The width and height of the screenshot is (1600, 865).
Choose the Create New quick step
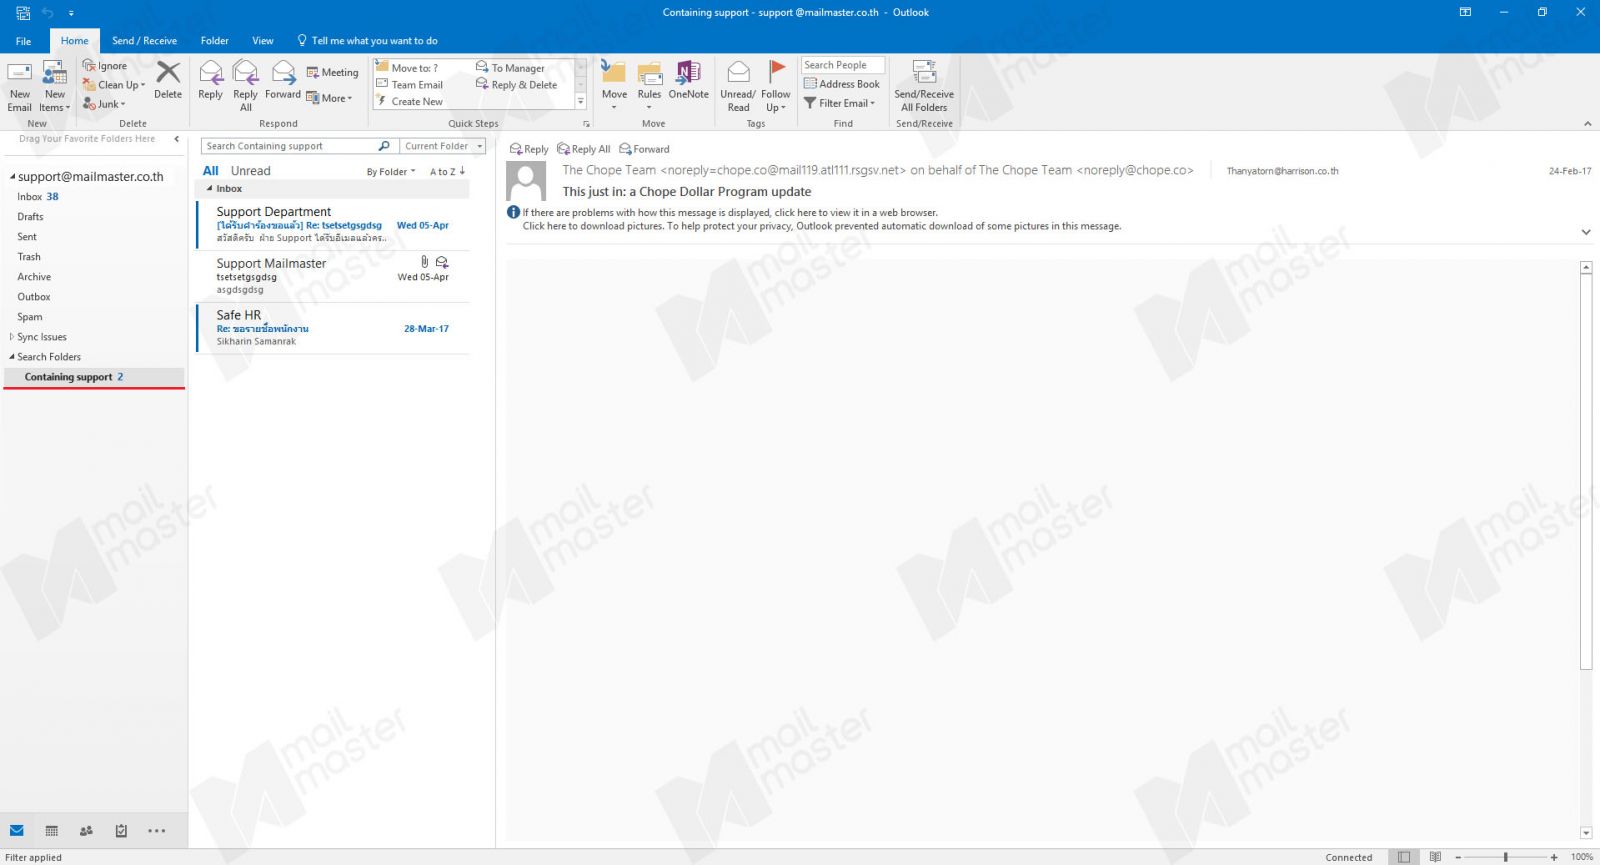pos(410,102)
